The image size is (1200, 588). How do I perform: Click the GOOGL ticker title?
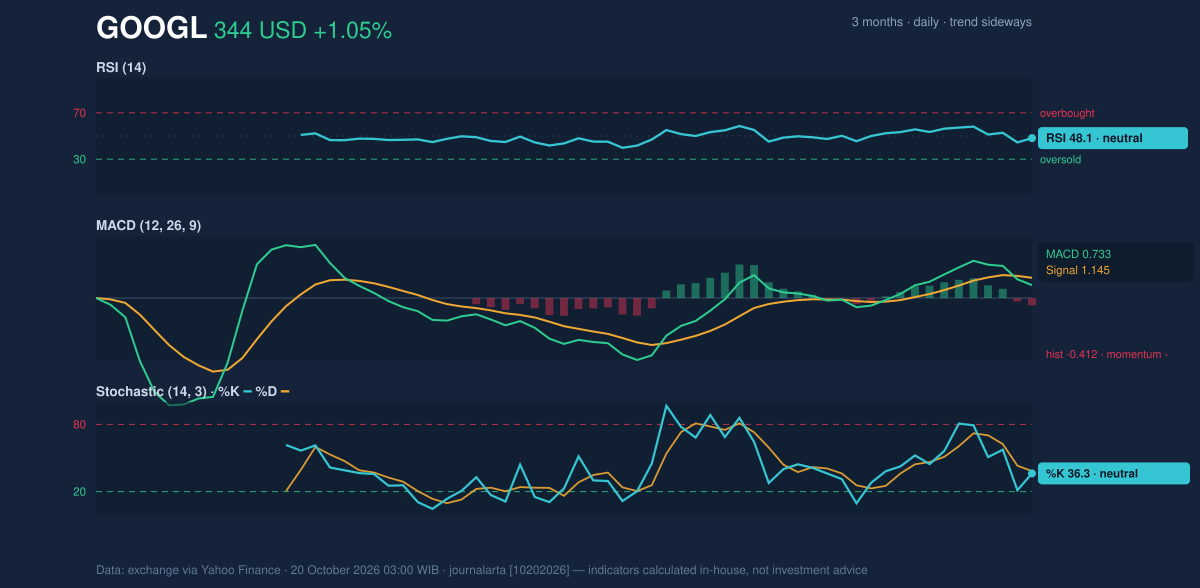click(151, 29)
